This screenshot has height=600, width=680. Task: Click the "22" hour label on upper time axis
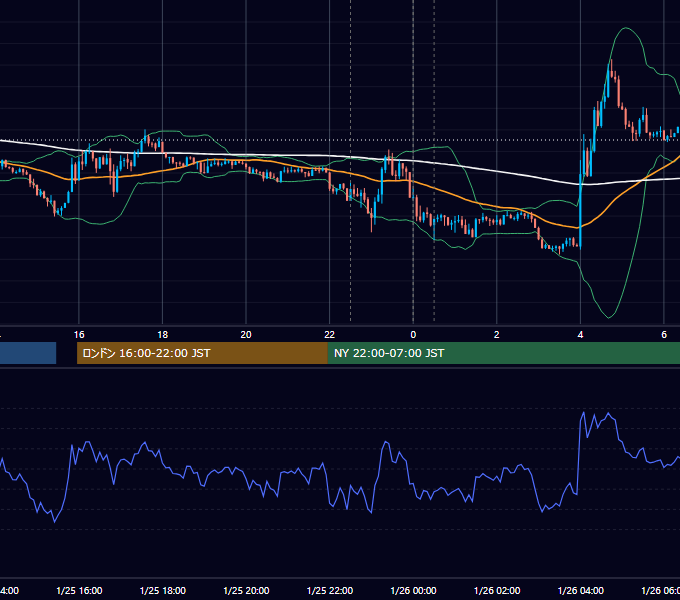(330, 335)
